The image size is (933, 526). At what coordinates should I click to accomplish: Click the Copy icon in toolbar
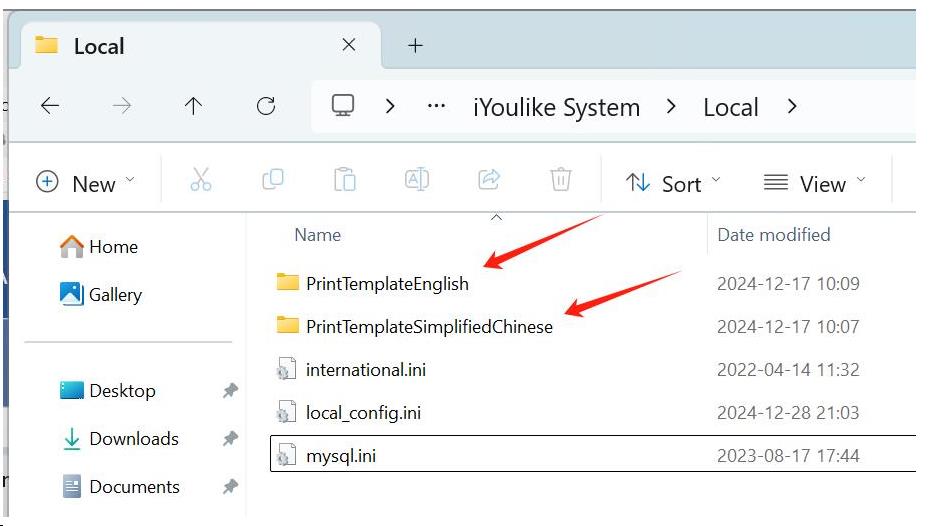pyautogui.click(x=272, y=181)
